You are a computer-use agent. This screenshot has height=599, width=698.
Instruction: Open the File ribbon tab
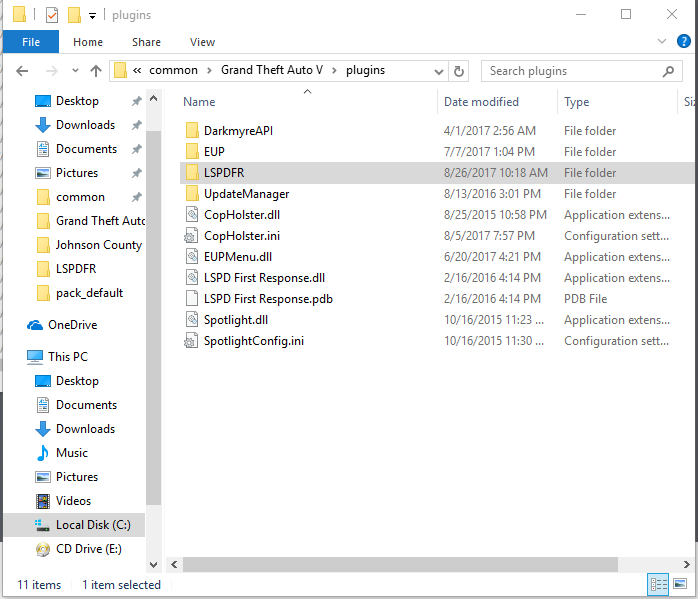[31, 42]
